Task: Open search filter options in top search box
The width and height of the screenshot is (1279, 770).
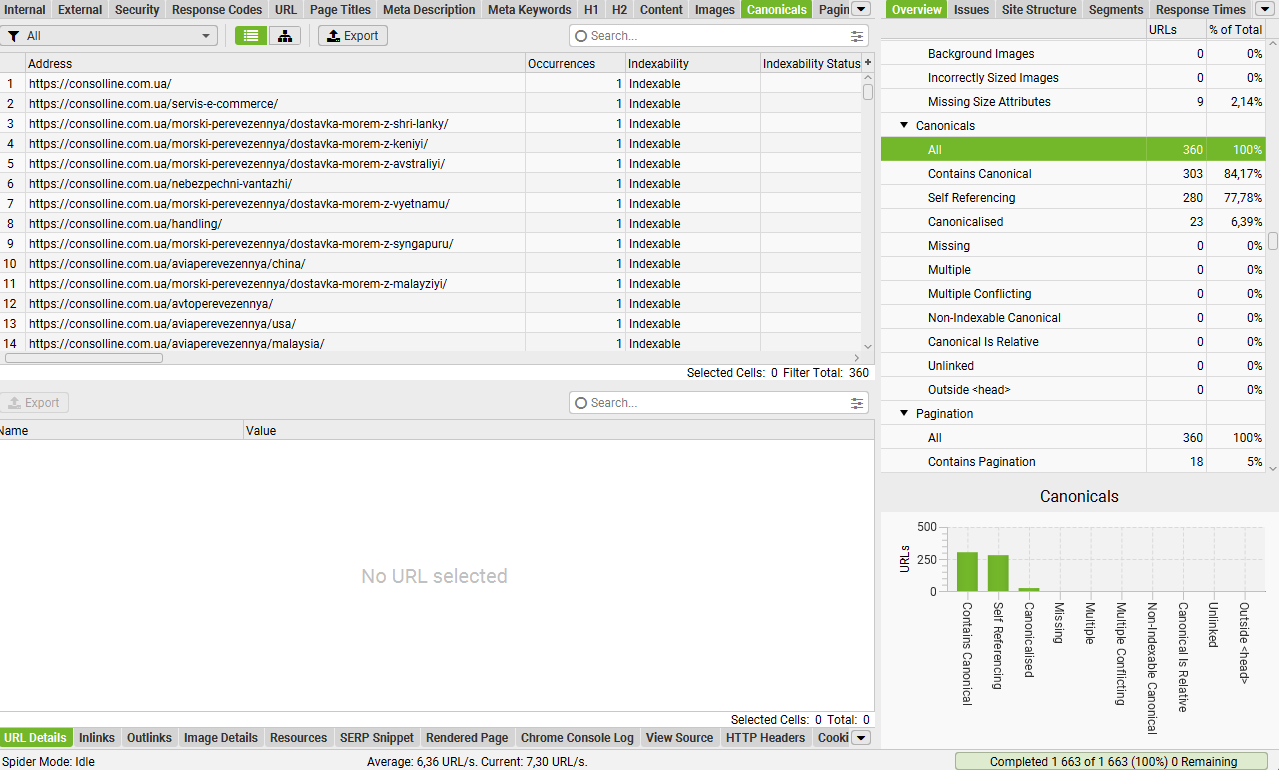Action: (857, 36)
